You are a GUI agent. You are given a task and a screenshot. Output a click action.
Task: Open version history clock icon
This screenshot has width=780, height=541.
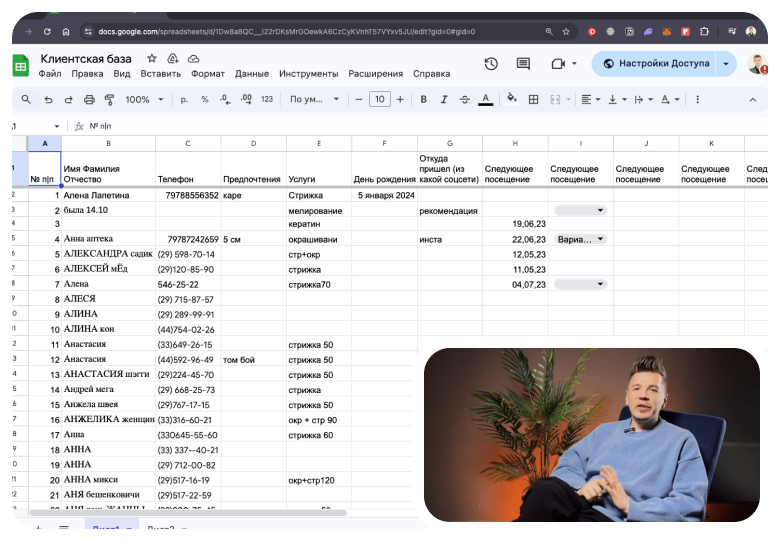click(x=491, y=64)
